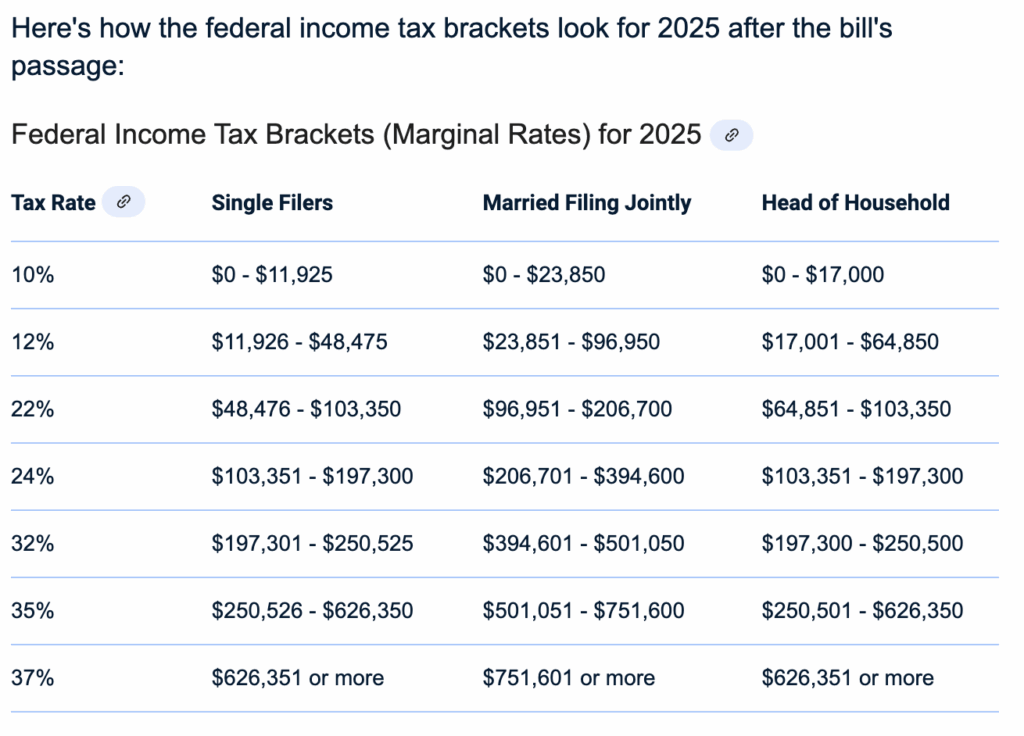
Task: Click the $64,851 - $103,350 head of household cell
Action: pyautogui.click(x=856, y=409)
